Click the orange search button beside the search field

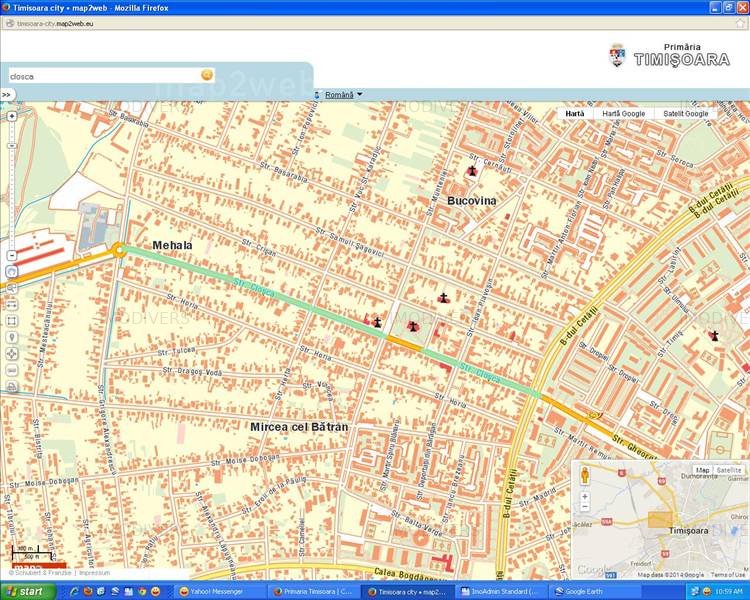click(x=207, y=75)
